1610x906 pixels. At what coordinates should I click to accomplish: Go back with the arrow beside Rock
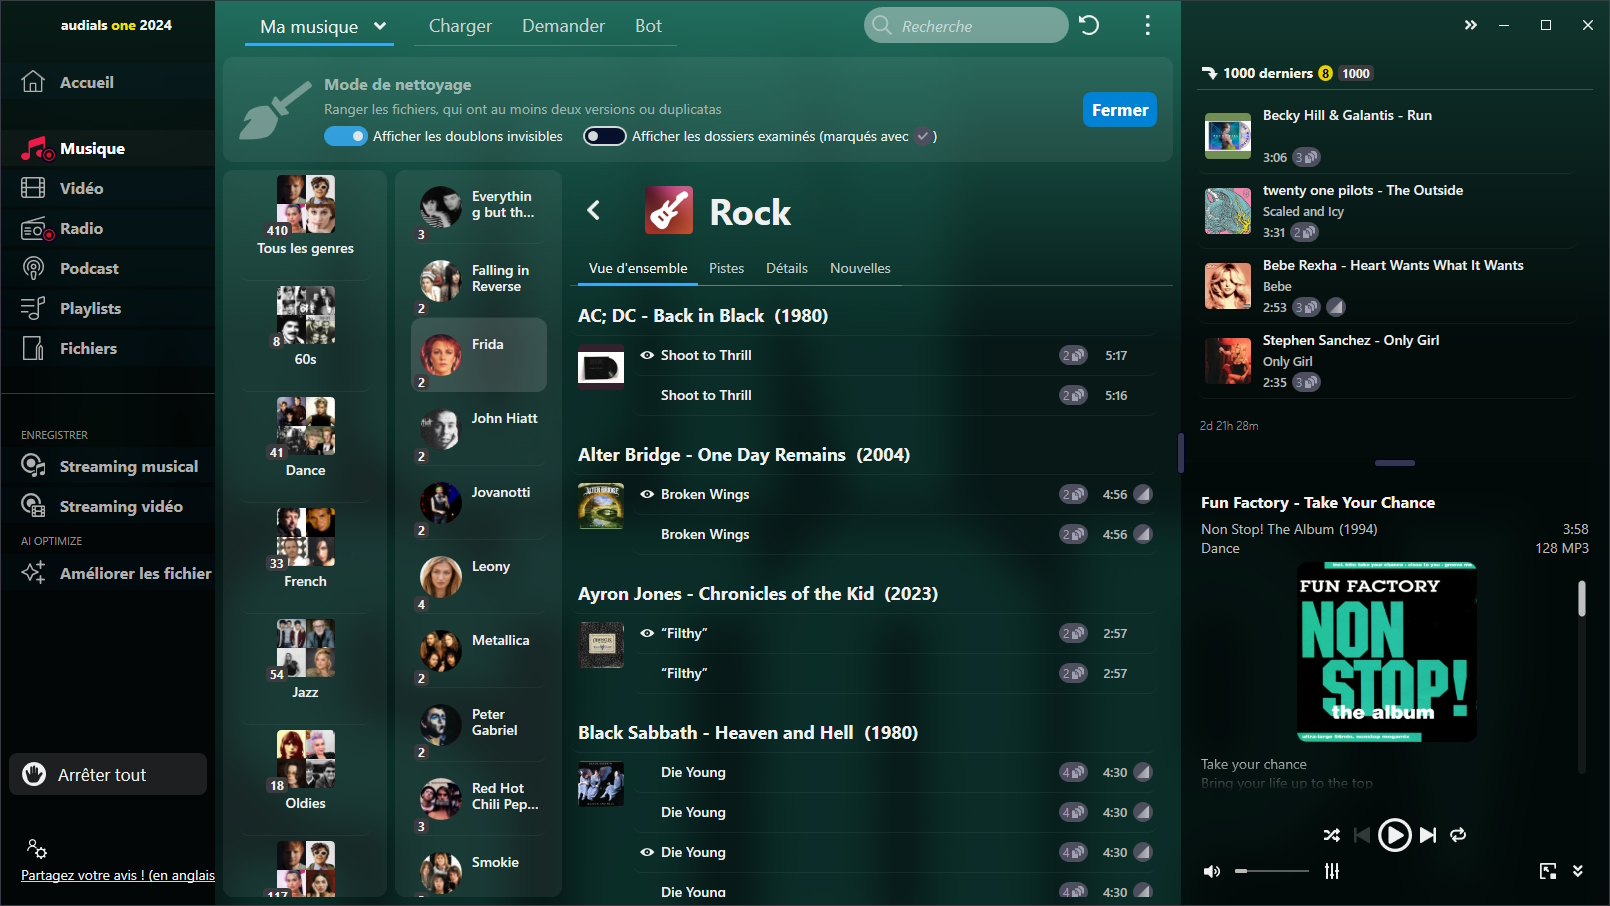coord(594,210)
